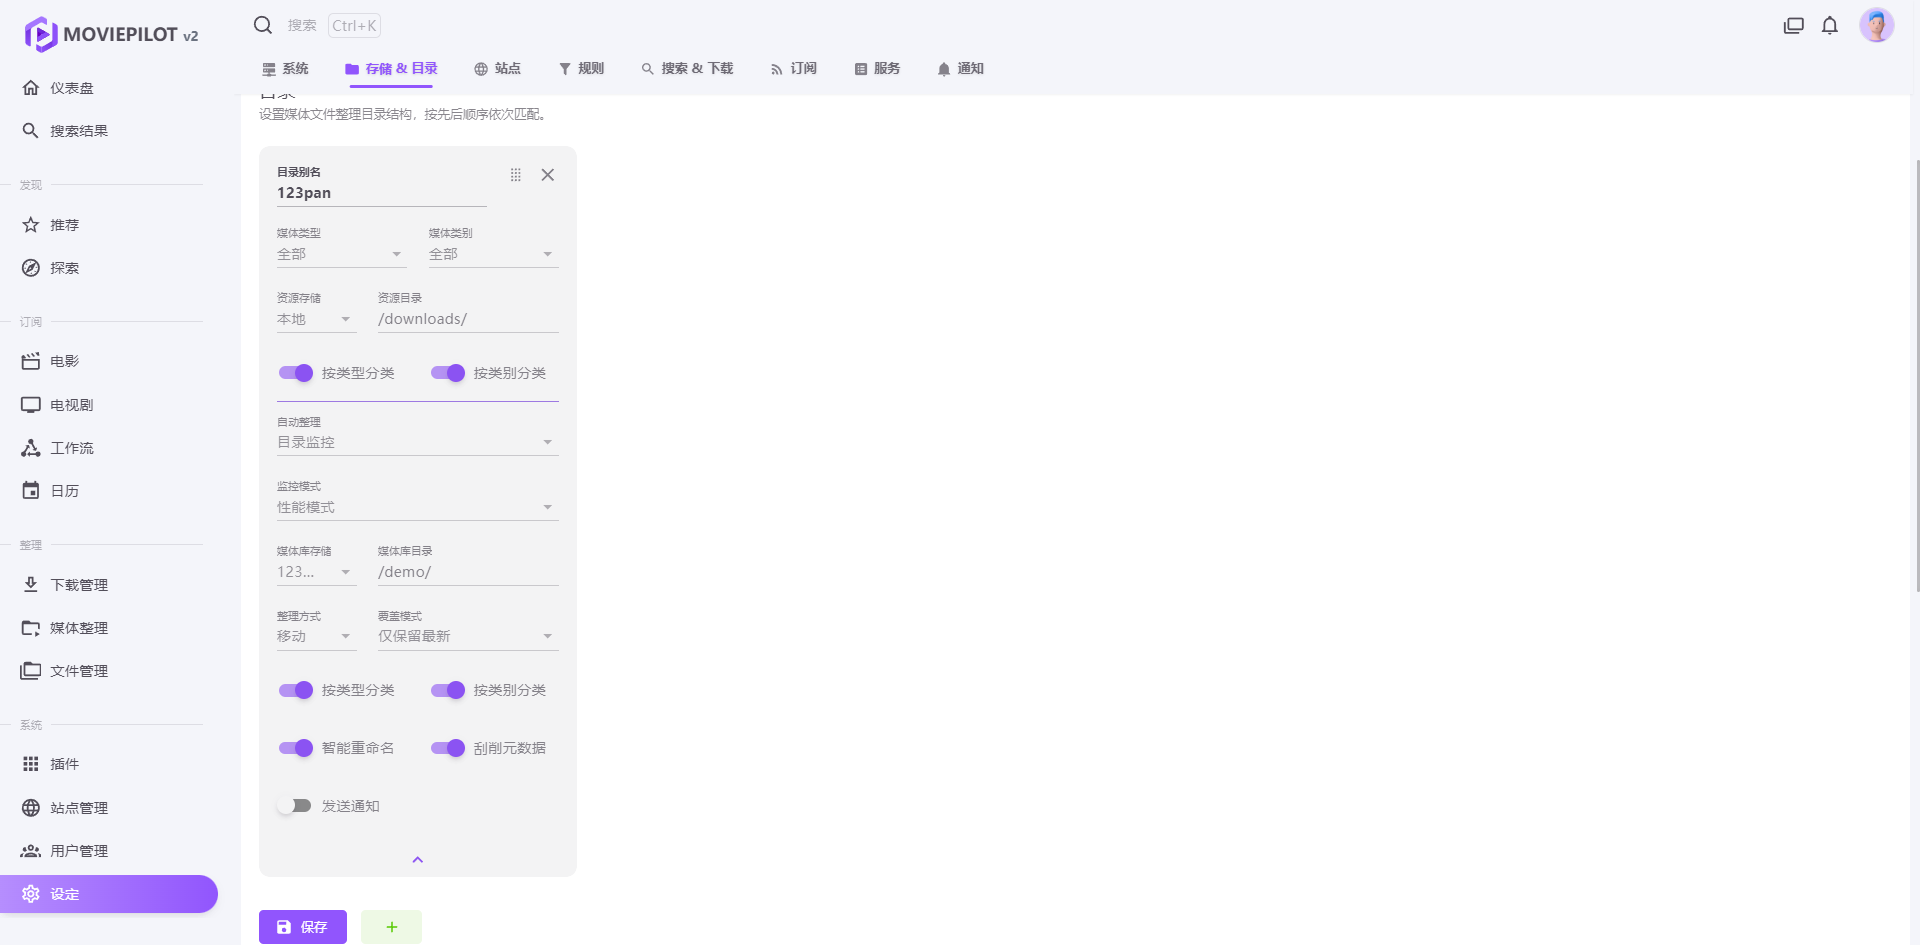Open the 工作流 workflow page in sidebar

coord(72,448)
